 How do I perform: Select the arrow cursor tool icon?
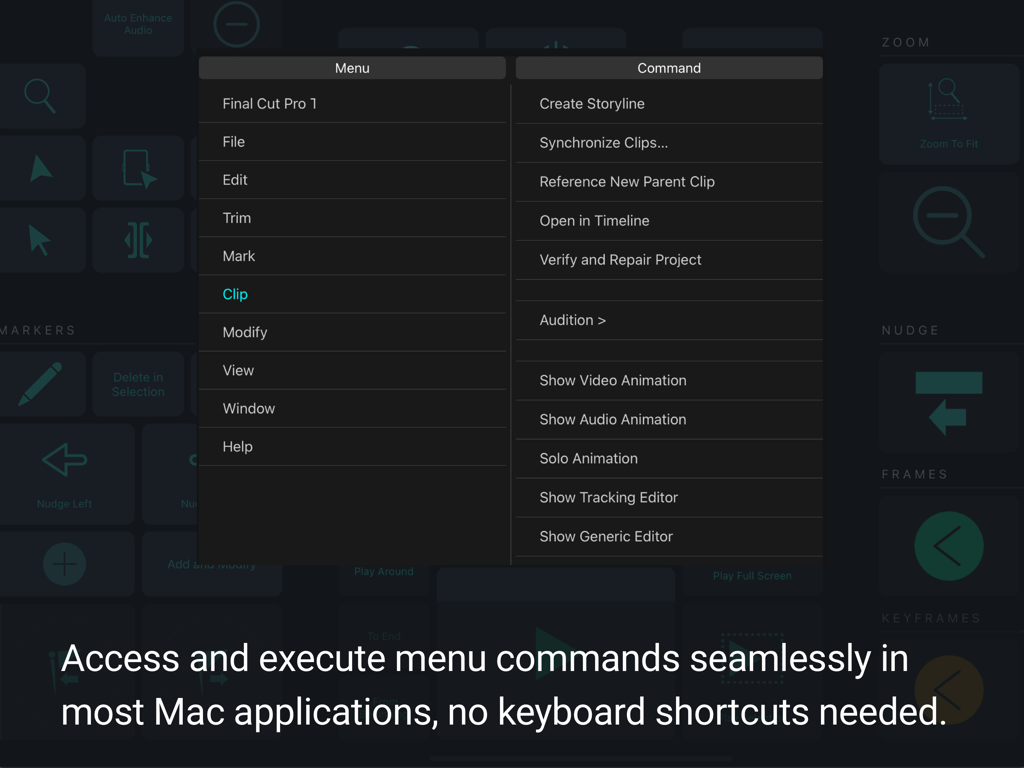coord(42,240)
